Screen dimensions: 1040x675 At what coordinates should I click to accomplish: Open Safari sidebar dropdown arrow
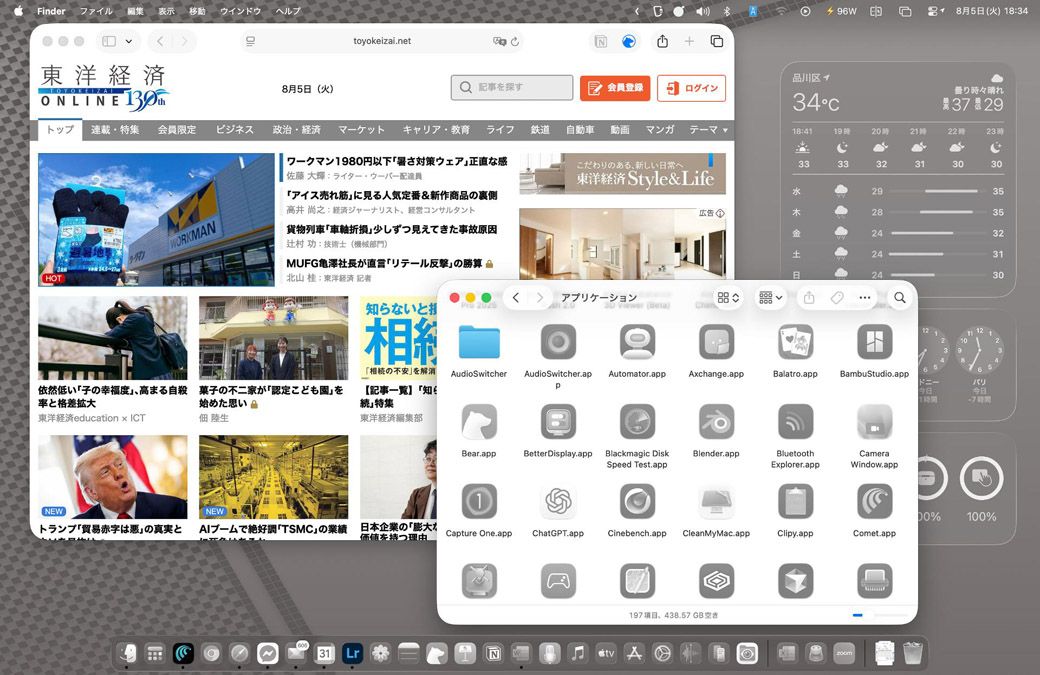pyautogui.click(x=129, y=41)
